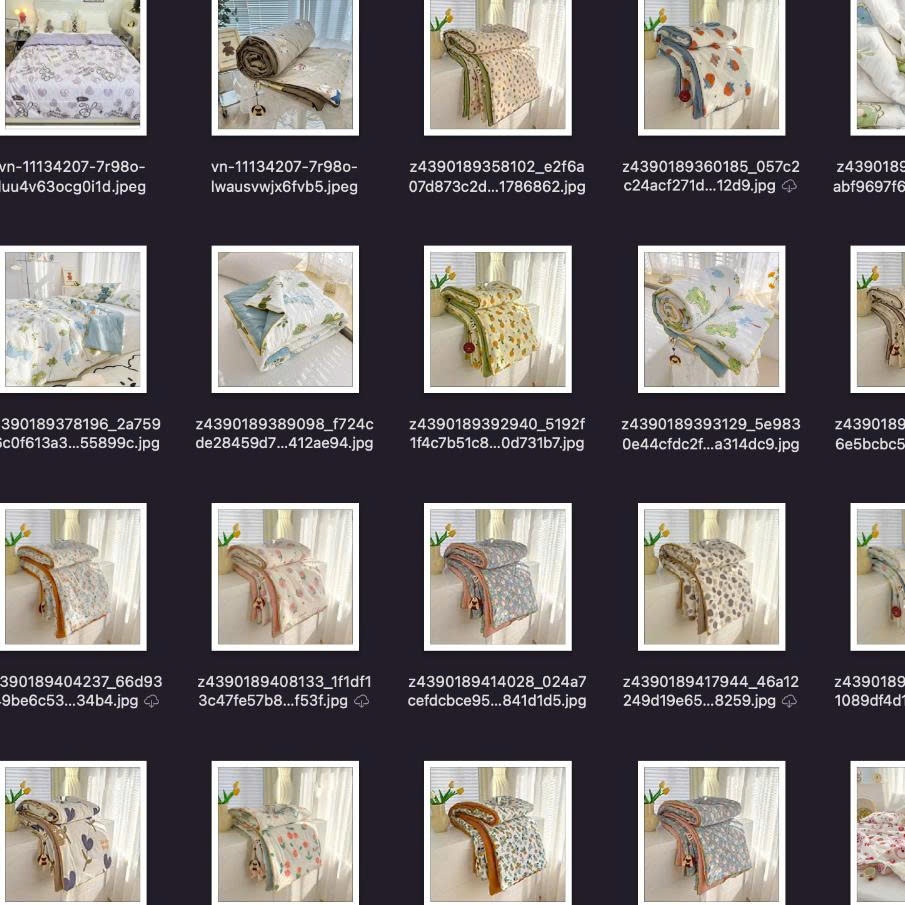Click cloud download icon next to z4390189360185 file
This screenshot has height=905, width=905.
pos(789,186)
